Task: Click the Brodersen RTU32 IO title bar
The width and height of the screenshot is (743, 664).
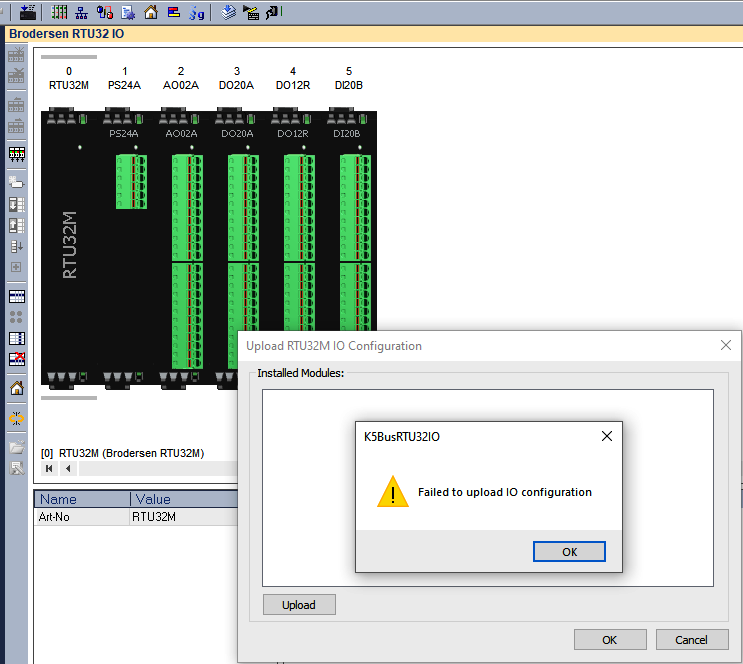Action: click(373, 34)
